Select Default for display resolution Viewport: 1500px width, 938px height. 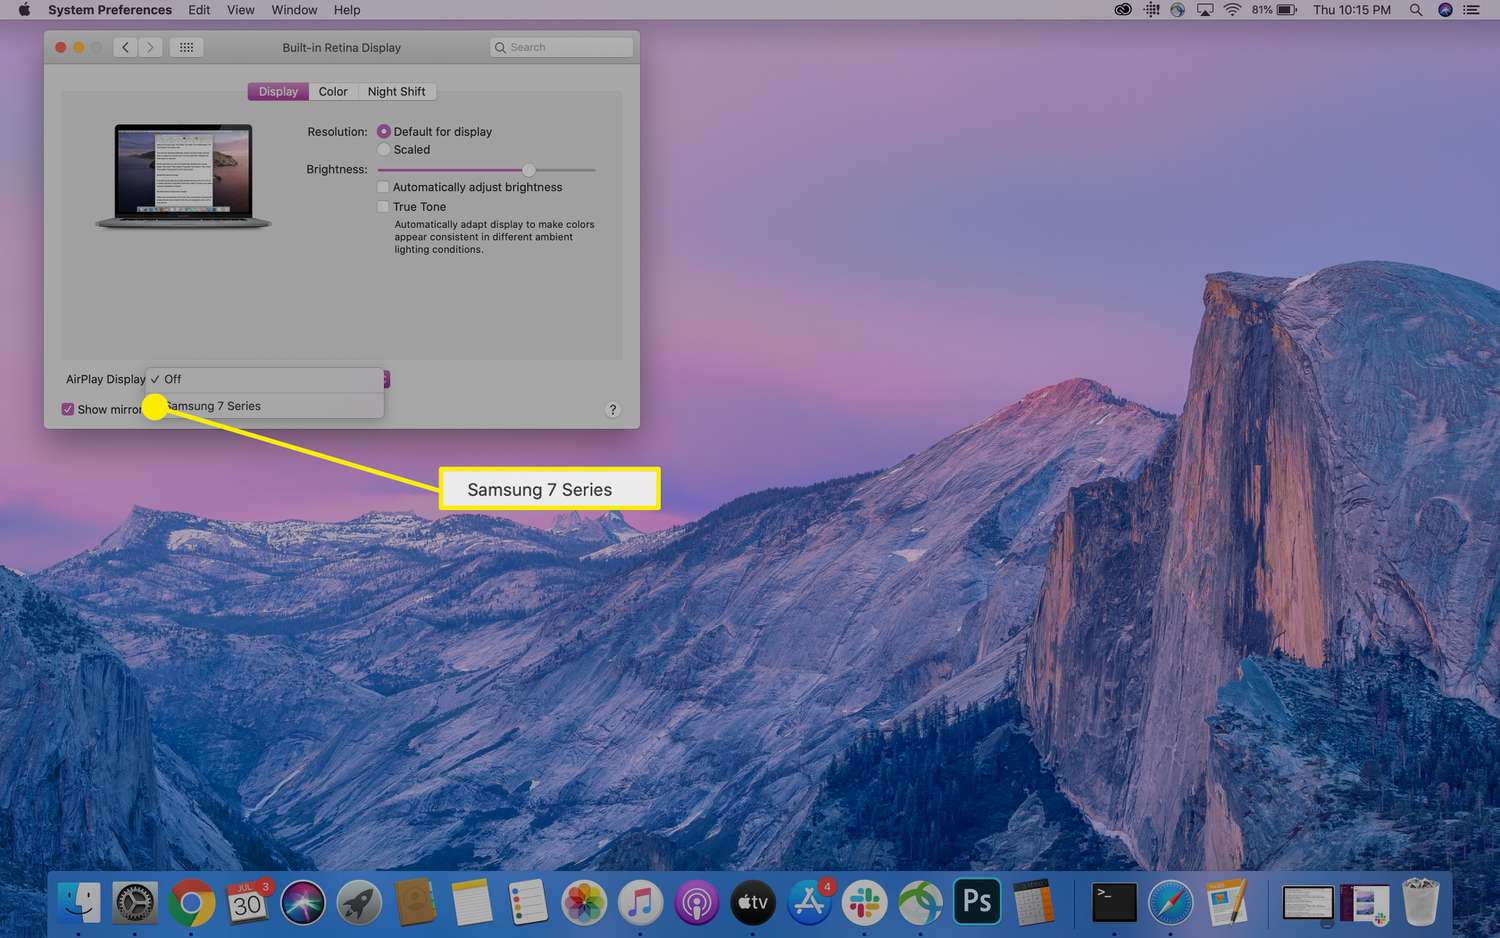coord(384,132)
